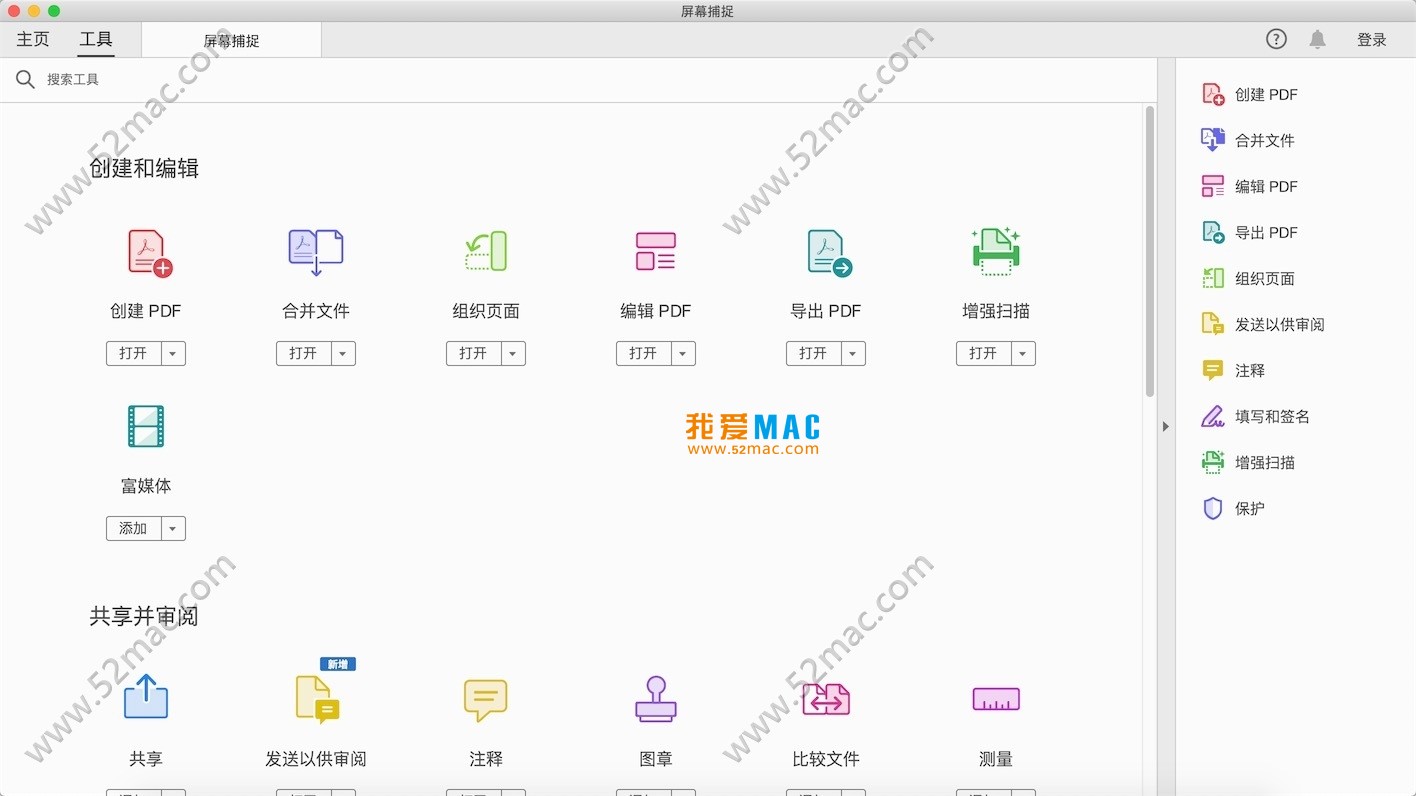Click 打开 button under 编辑 PDF
Viewport: 1416px width, 796px height.
644,353
